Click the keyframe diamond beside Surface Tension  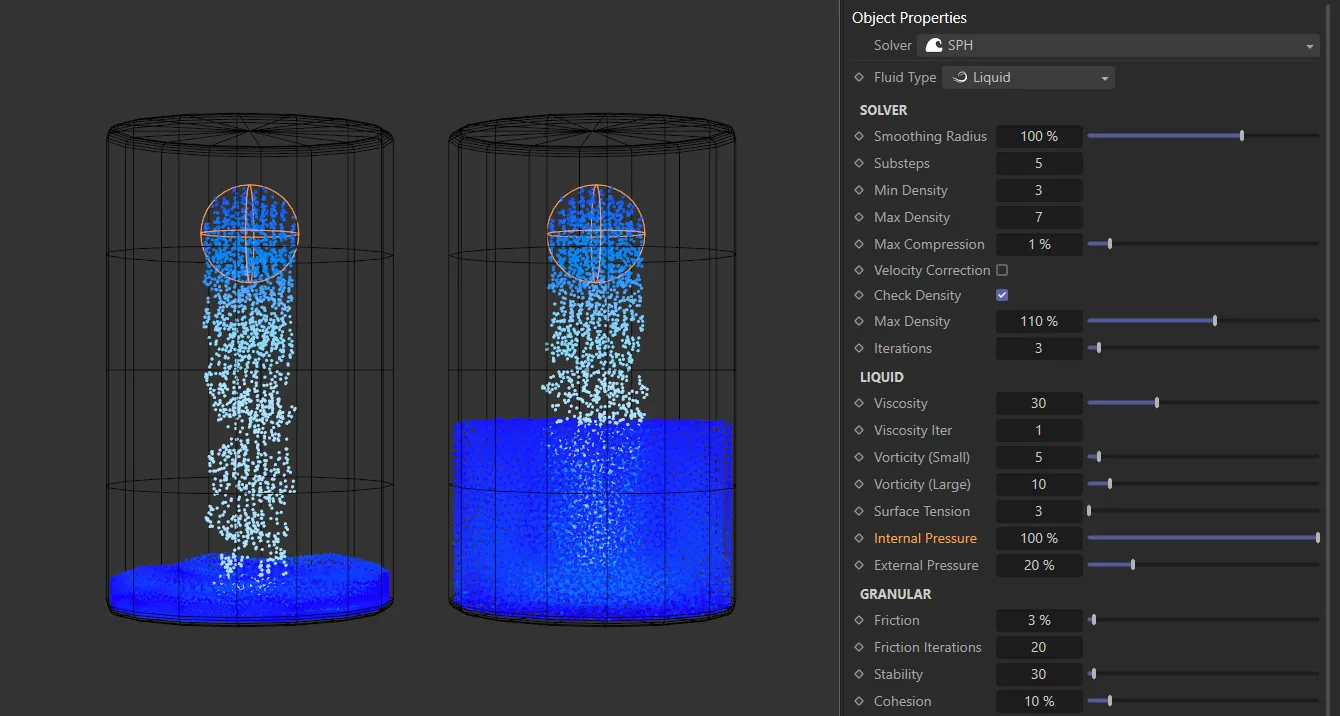point(860,511)
